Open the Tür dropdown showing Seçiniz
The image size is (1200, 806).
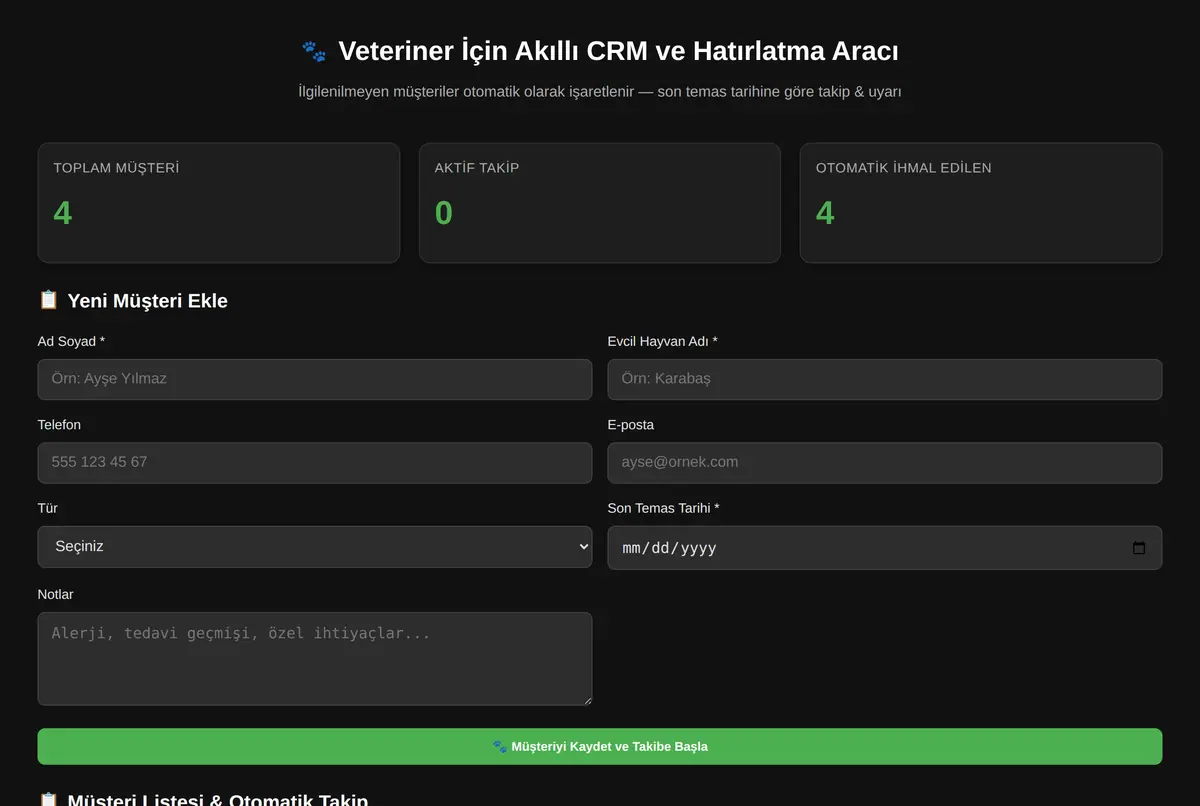coord(315,547)
